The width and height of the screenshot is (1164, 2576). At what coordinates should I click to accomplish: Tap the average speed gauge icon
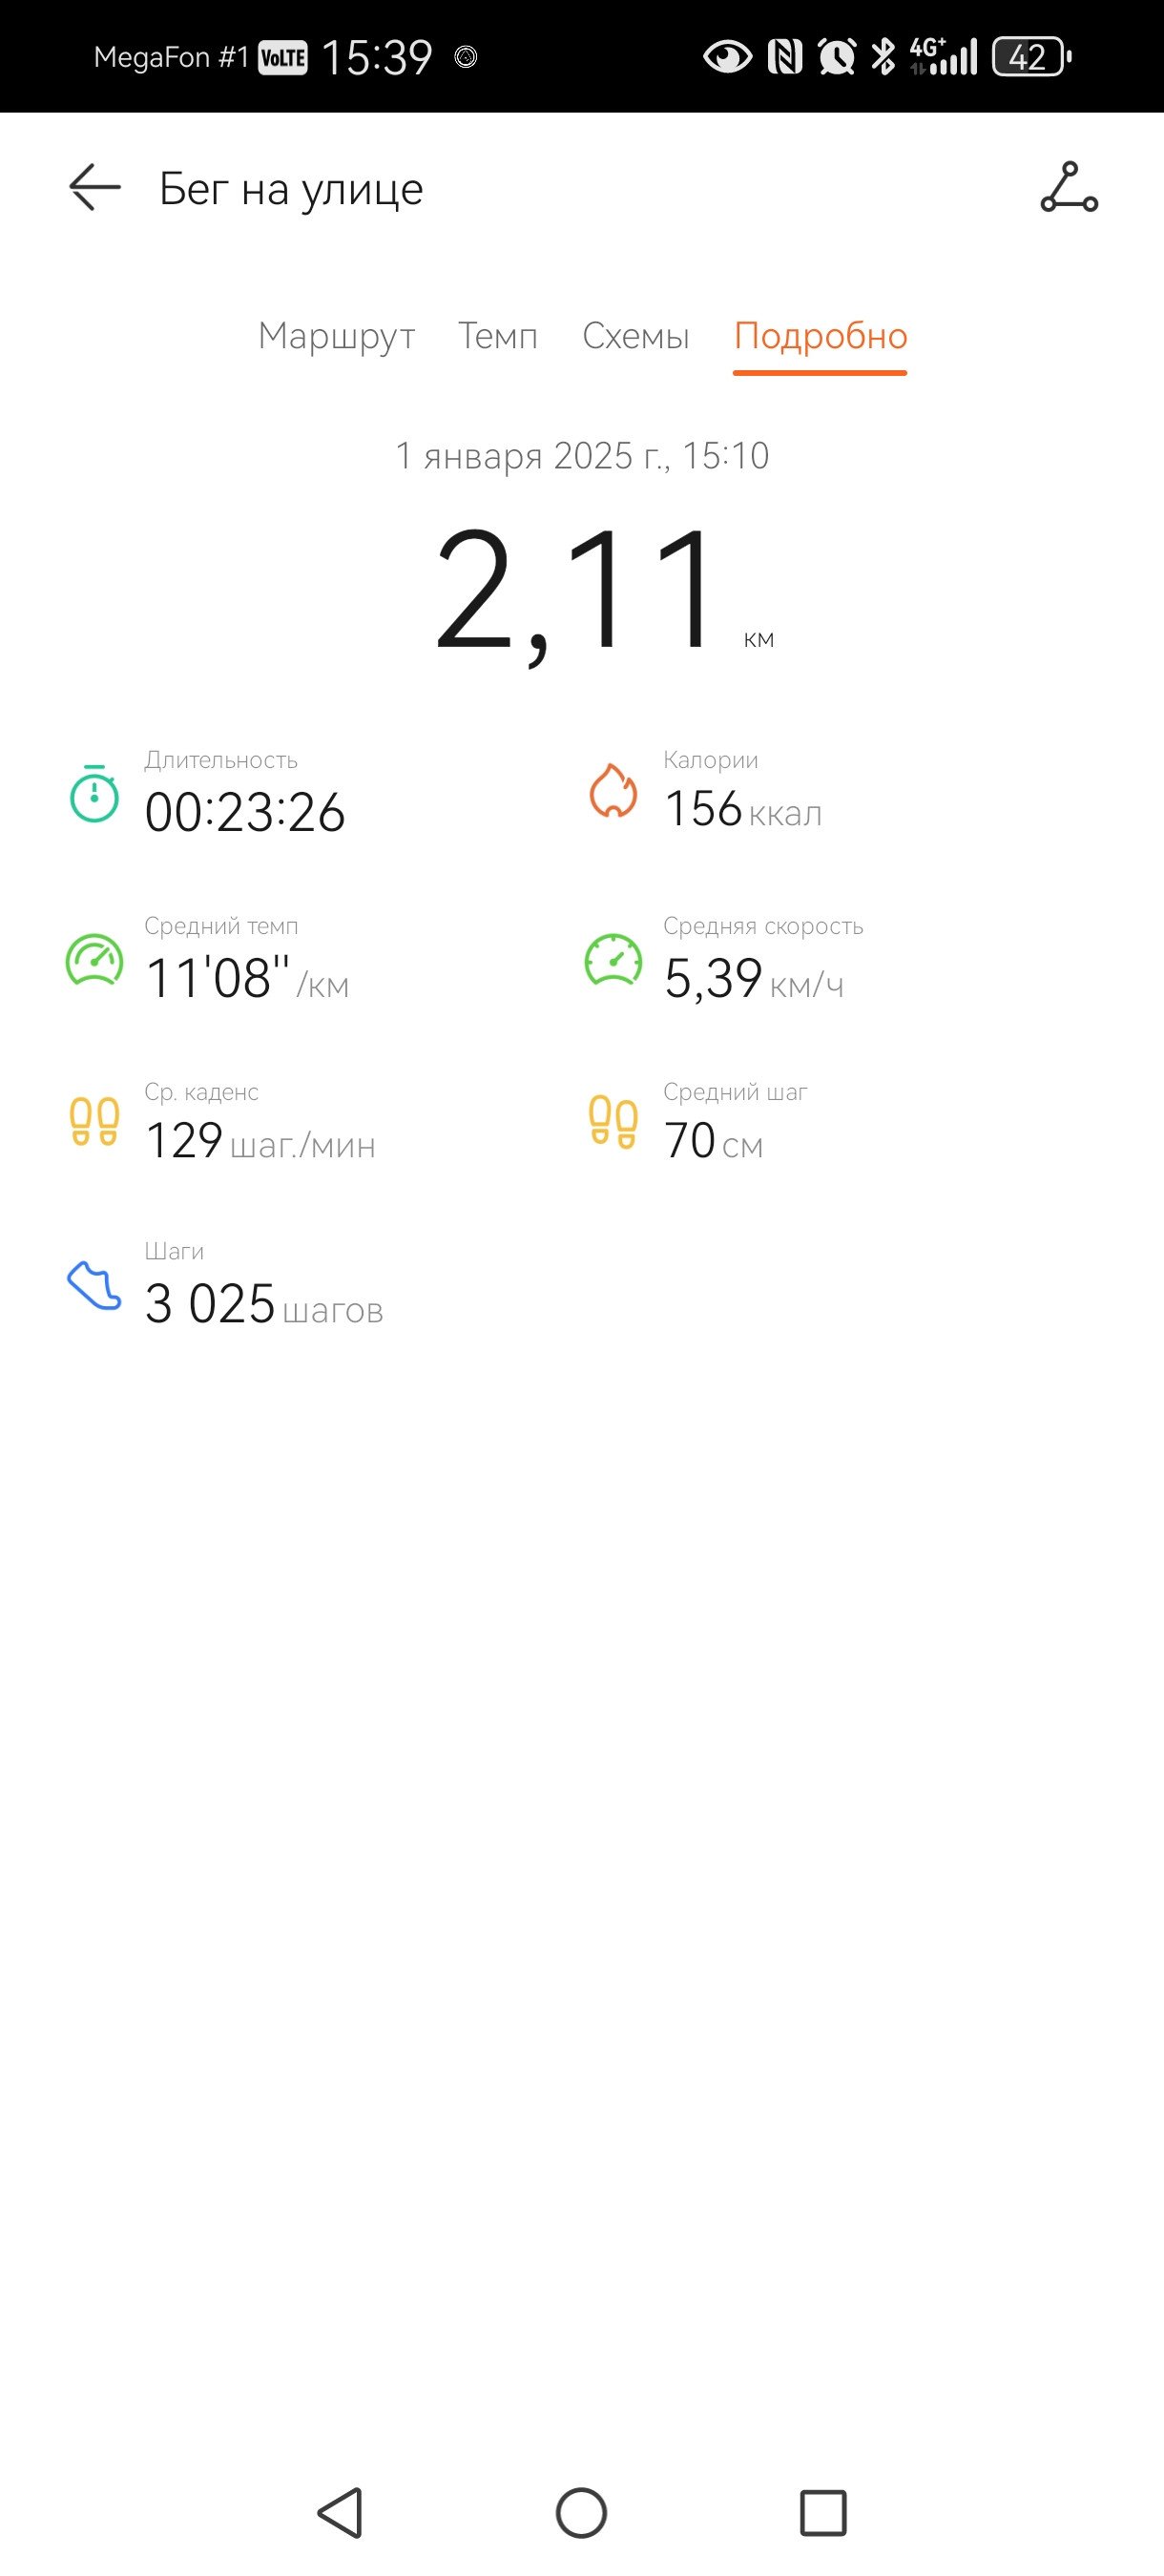[613, 960]
